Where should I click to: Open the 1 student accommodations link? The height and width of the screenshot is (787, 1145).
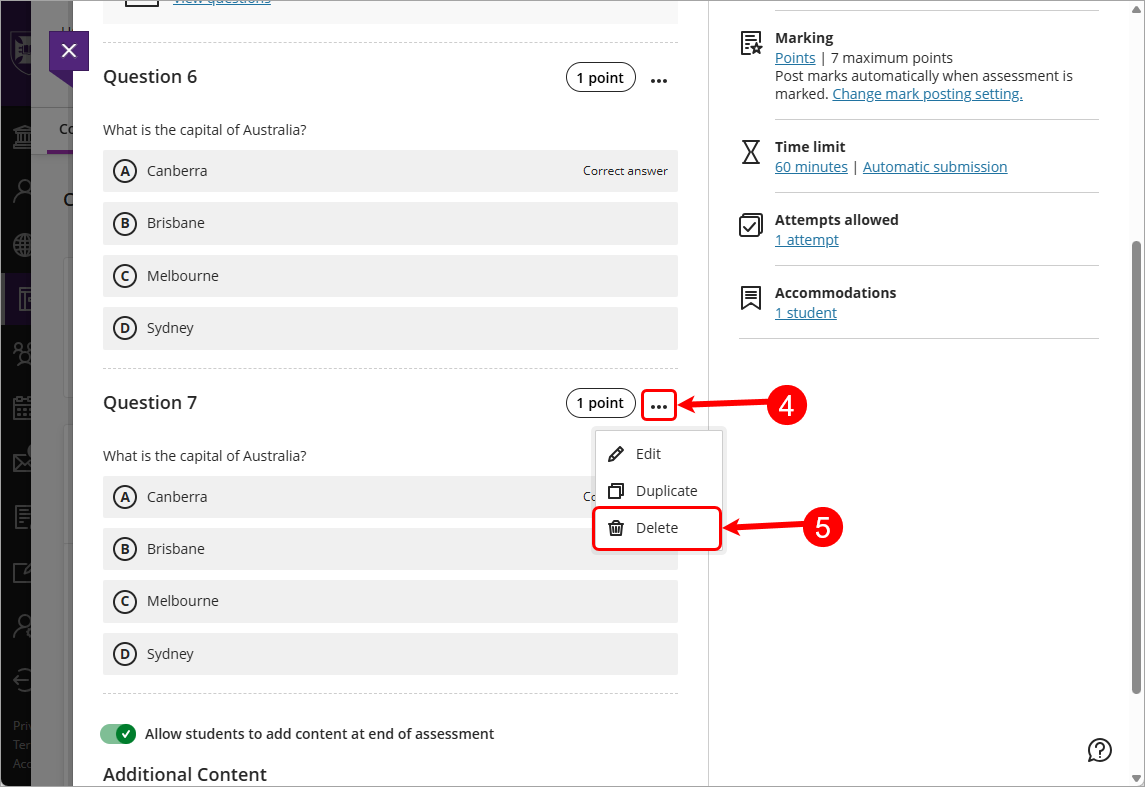[x=805, y=313]
